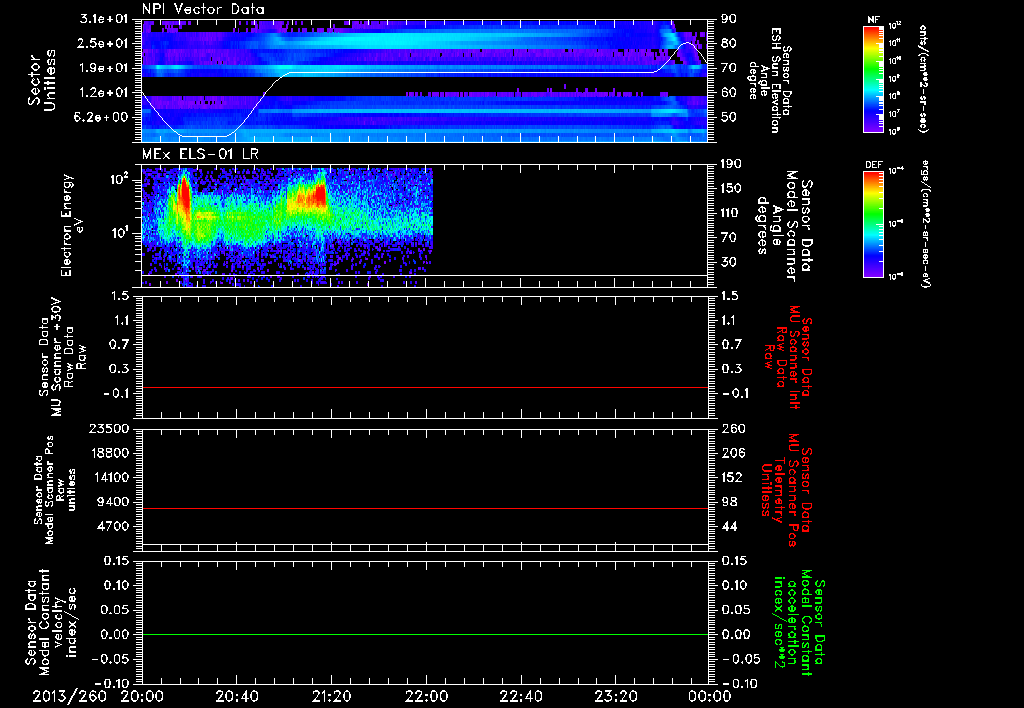Viewport: 1024px width, 708px height.
Task: Select the 'NPI Vector Data' panel title
Action: 203,9
